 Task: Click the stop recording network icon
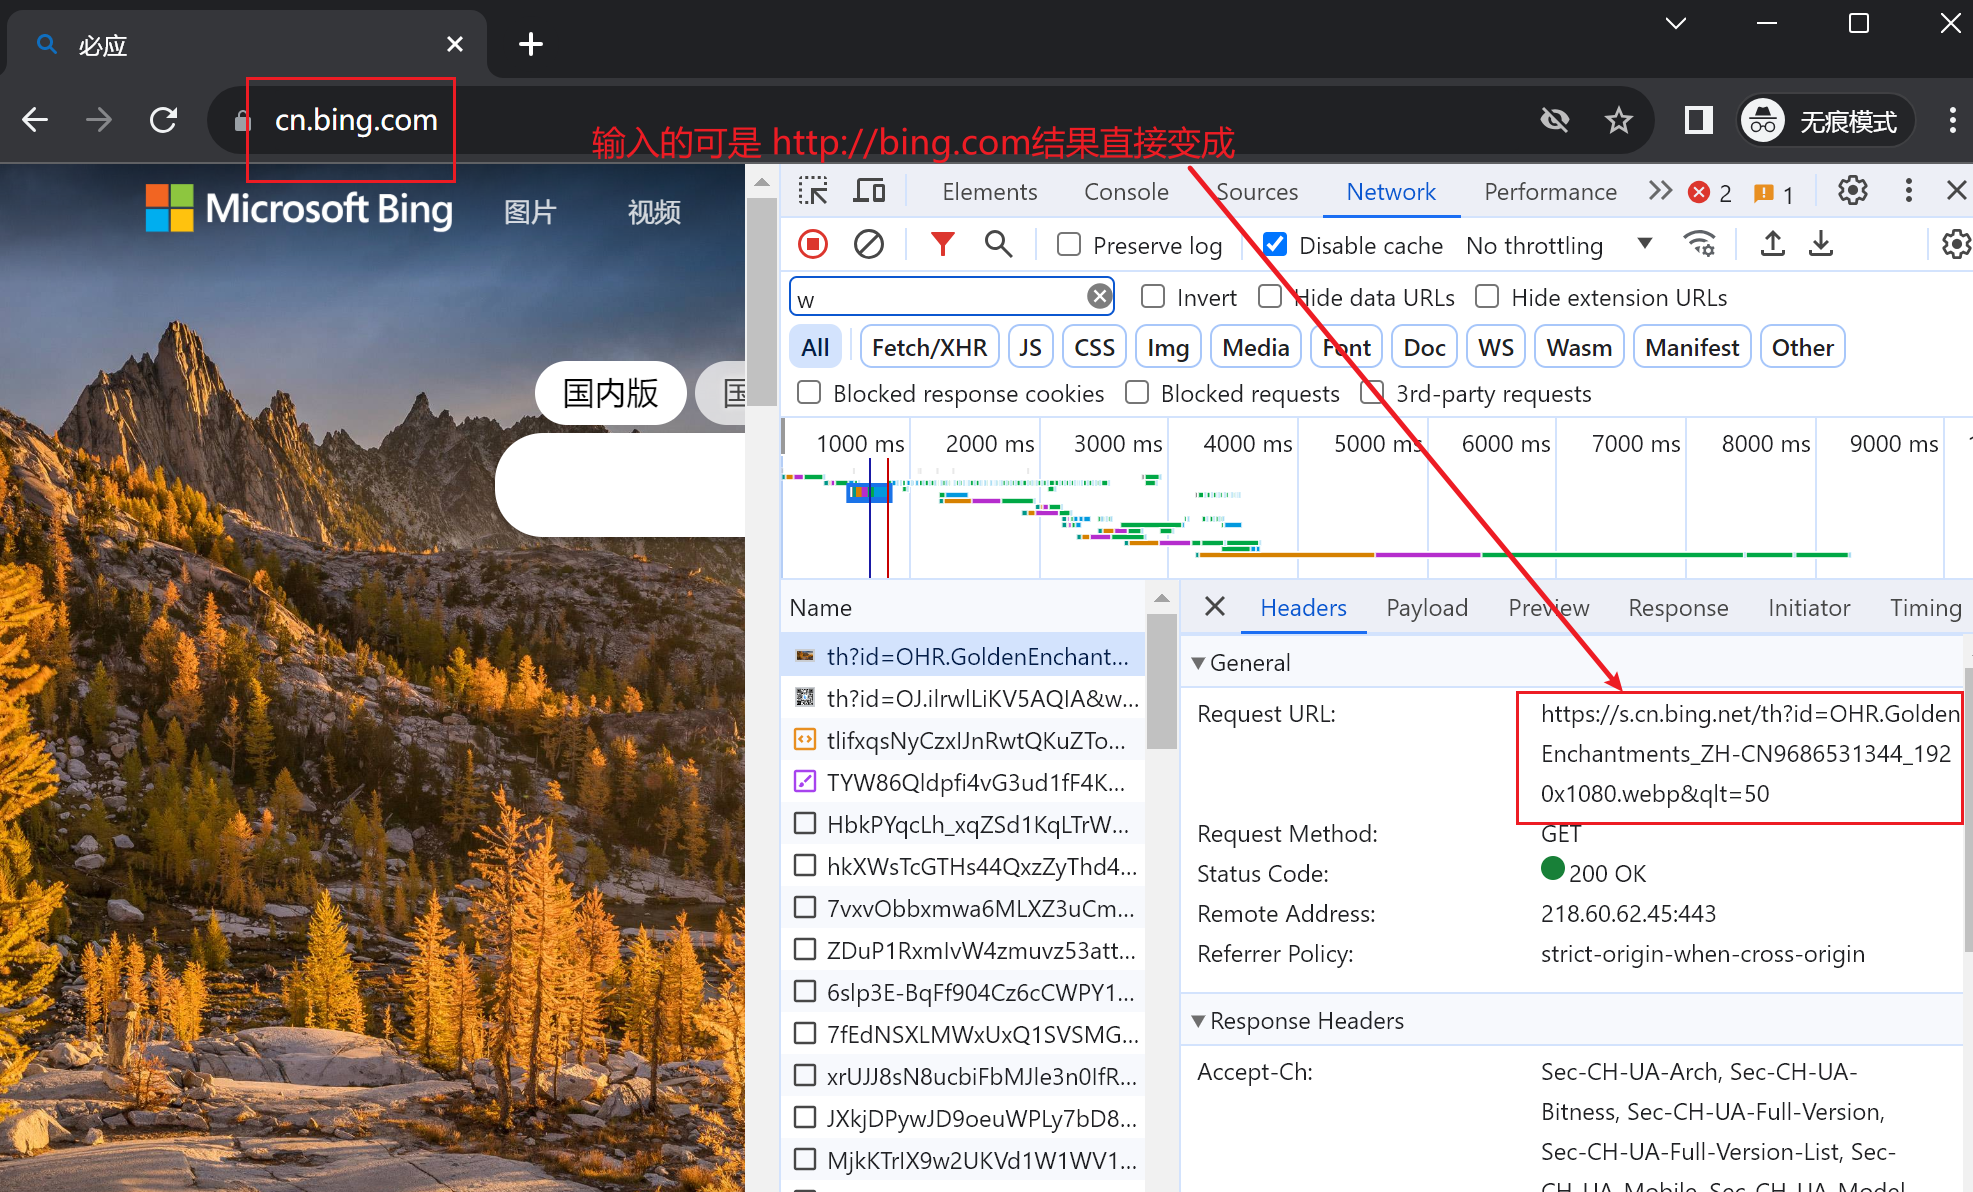[x=815, y=245]
